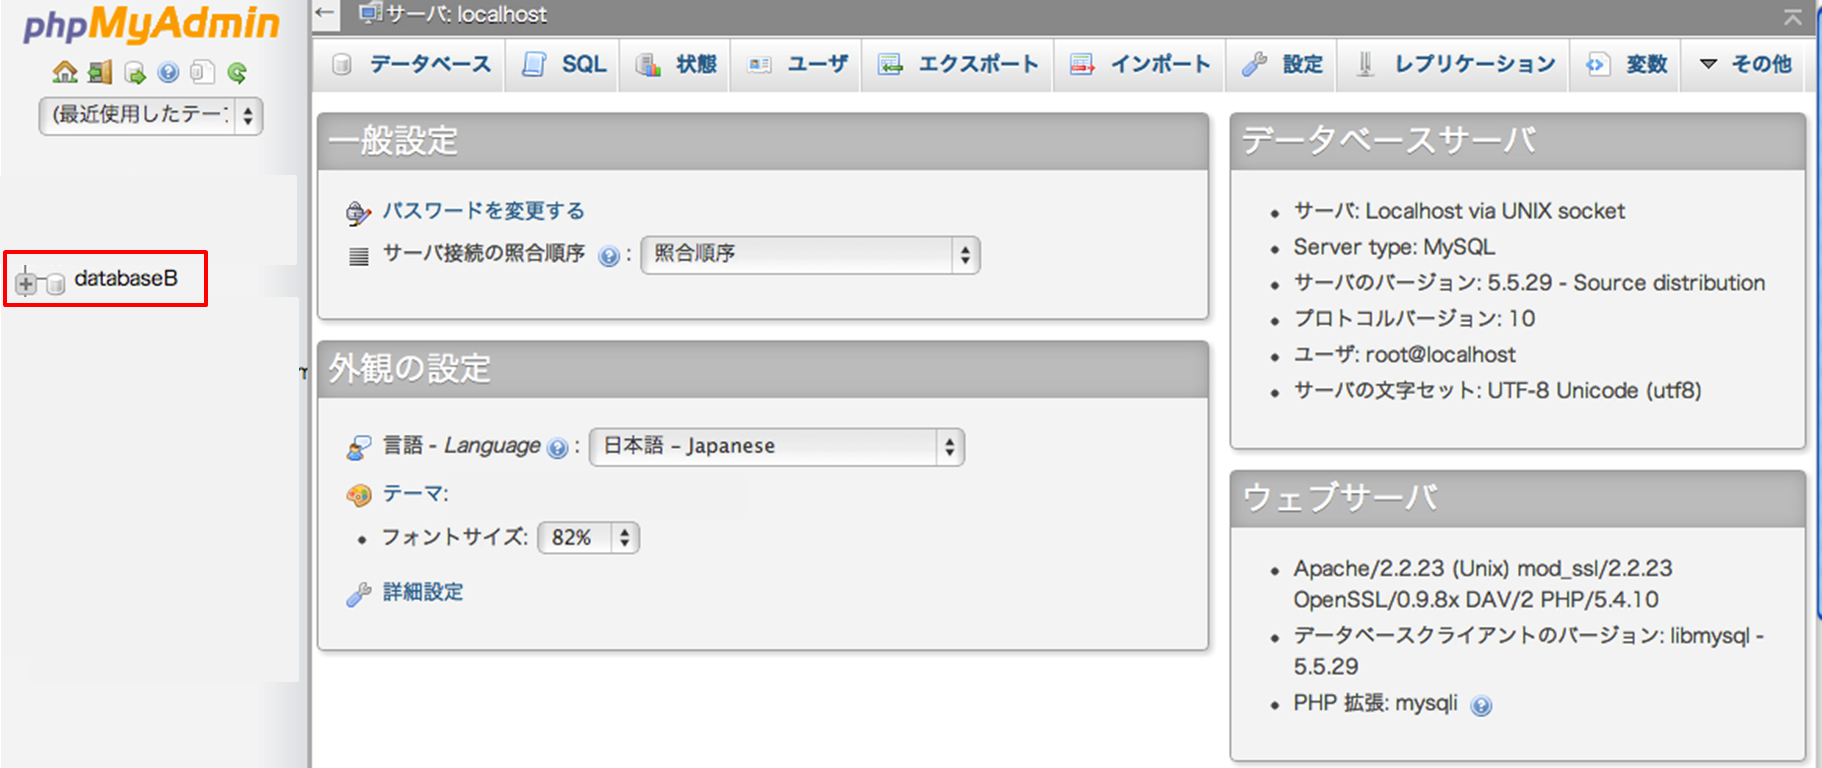This screenshot has height=768, width=1822.
Task: Click the 外観の設定 panel header
Action: tap(763, 369)
